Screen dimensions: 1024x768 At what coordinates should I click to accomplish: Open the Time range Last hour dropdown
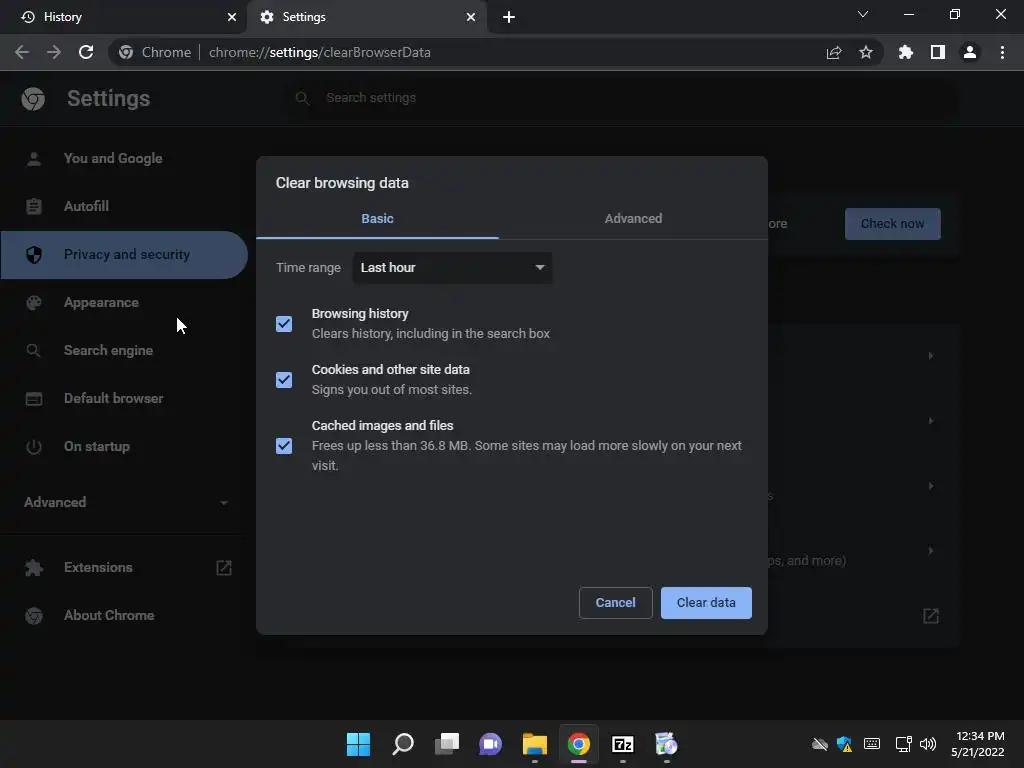[x=452, y=268]
